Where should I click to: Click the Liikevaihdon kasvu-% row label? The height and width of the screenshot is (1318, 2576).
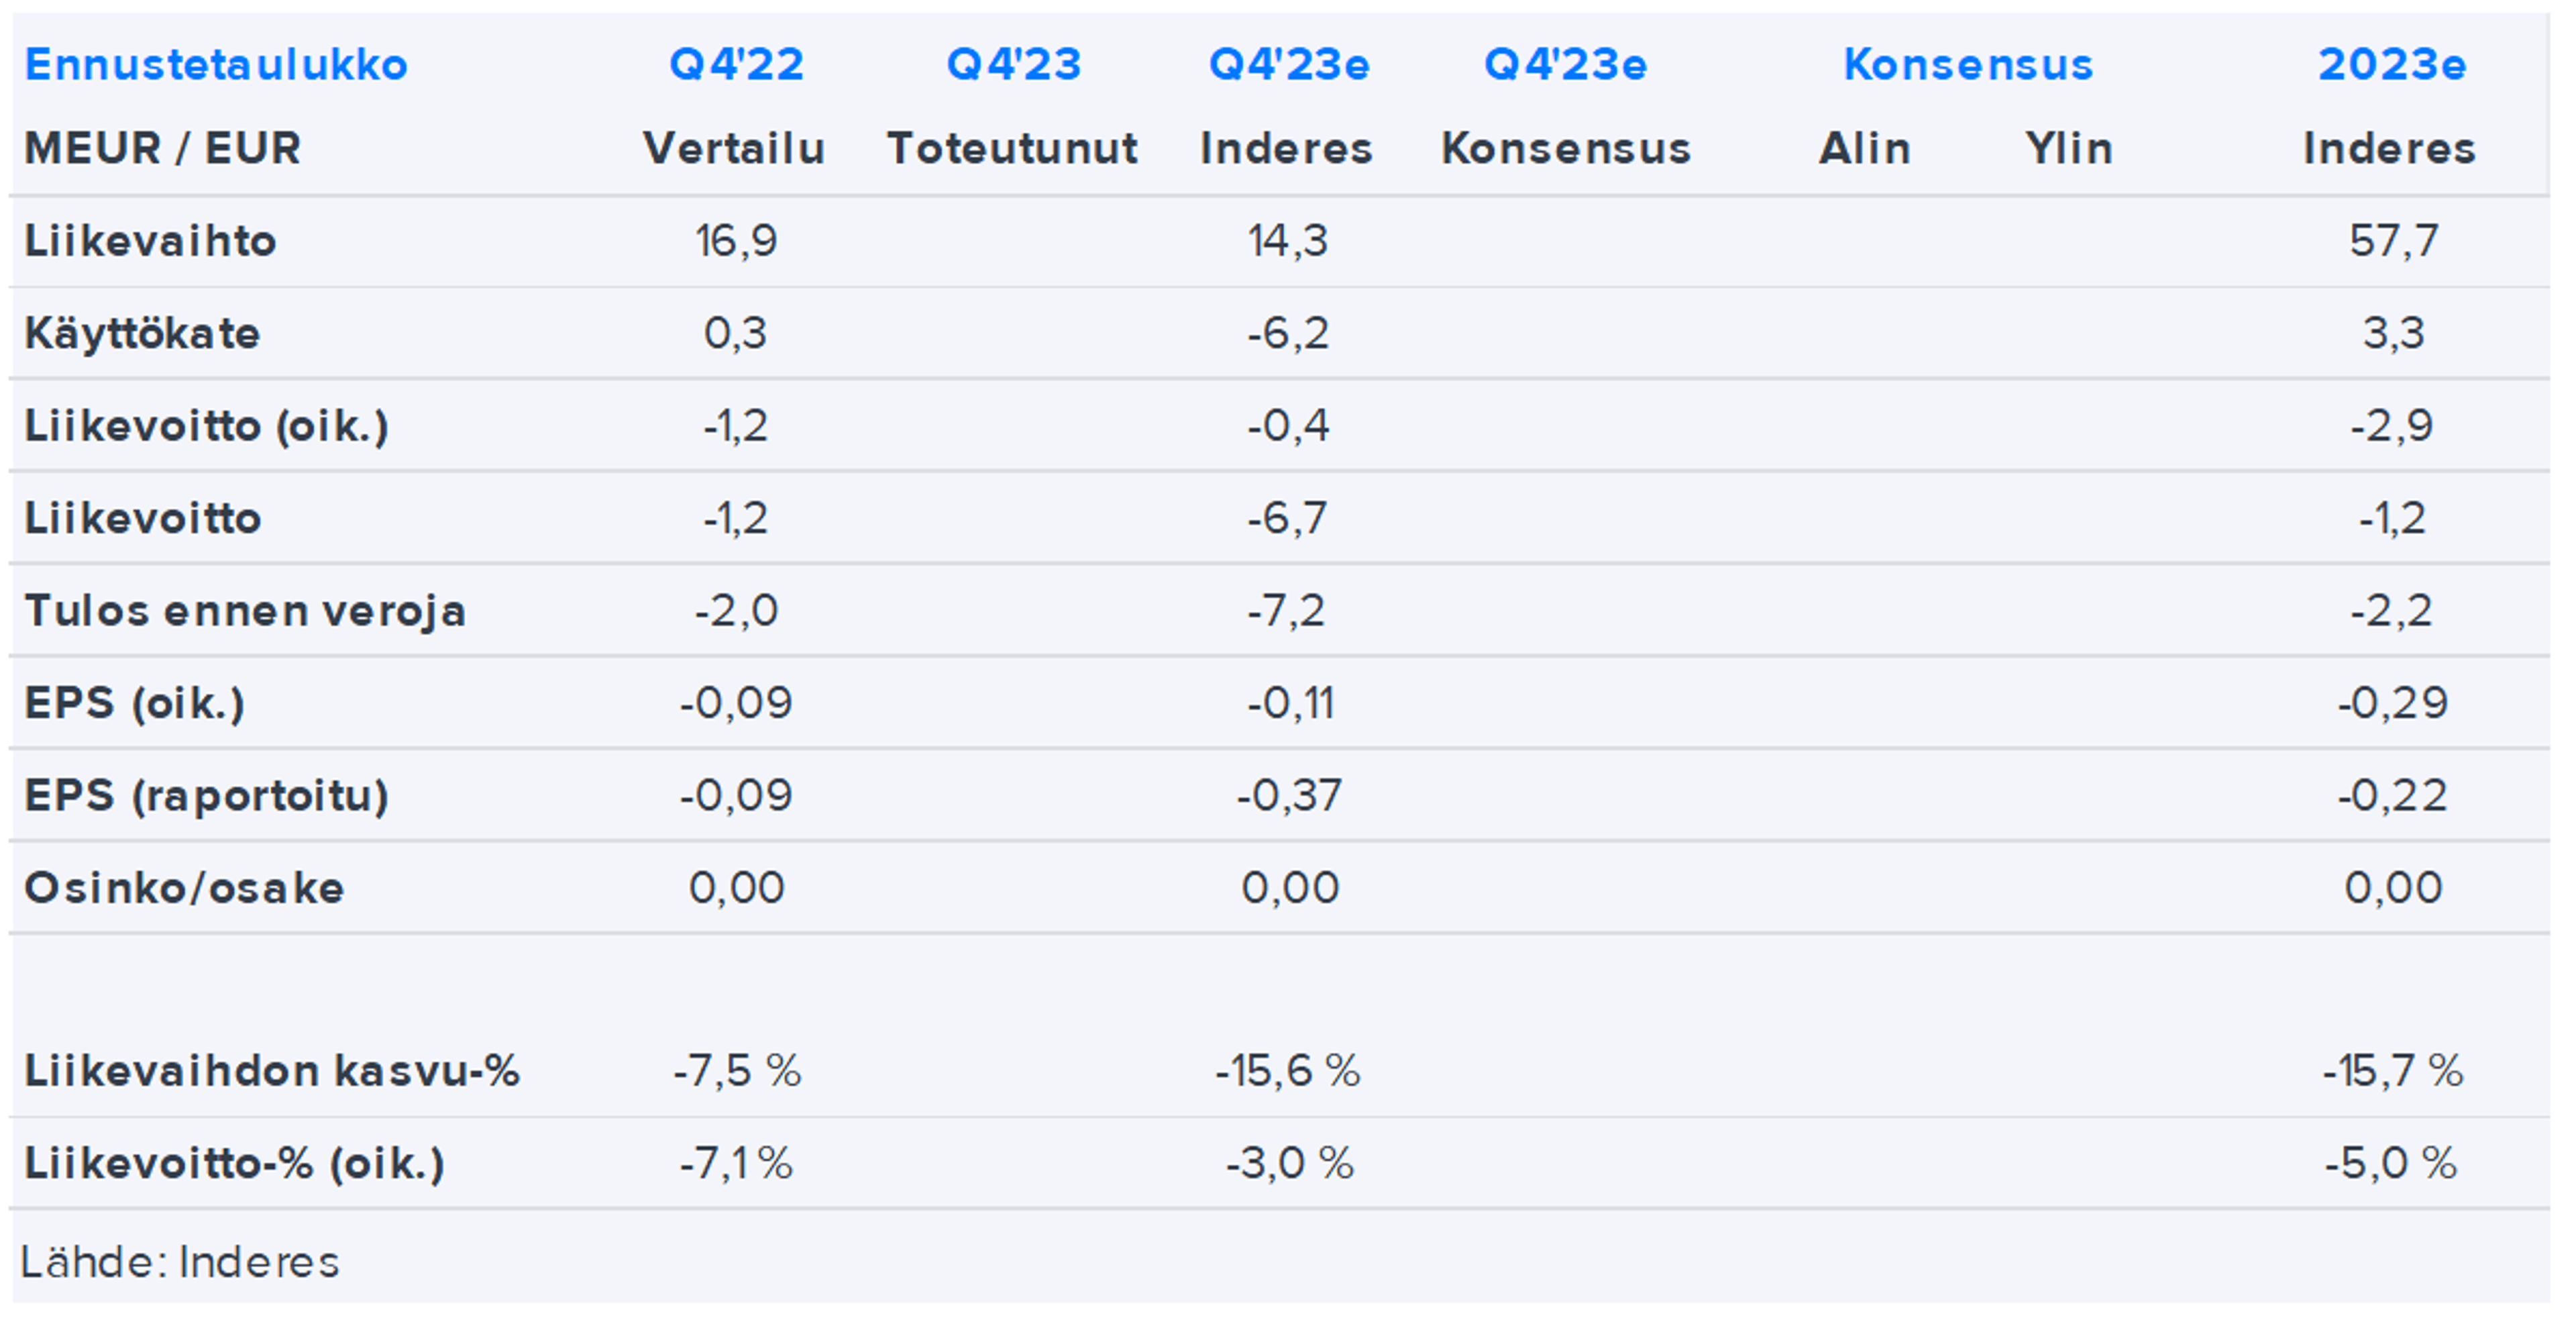(272, 1071)
